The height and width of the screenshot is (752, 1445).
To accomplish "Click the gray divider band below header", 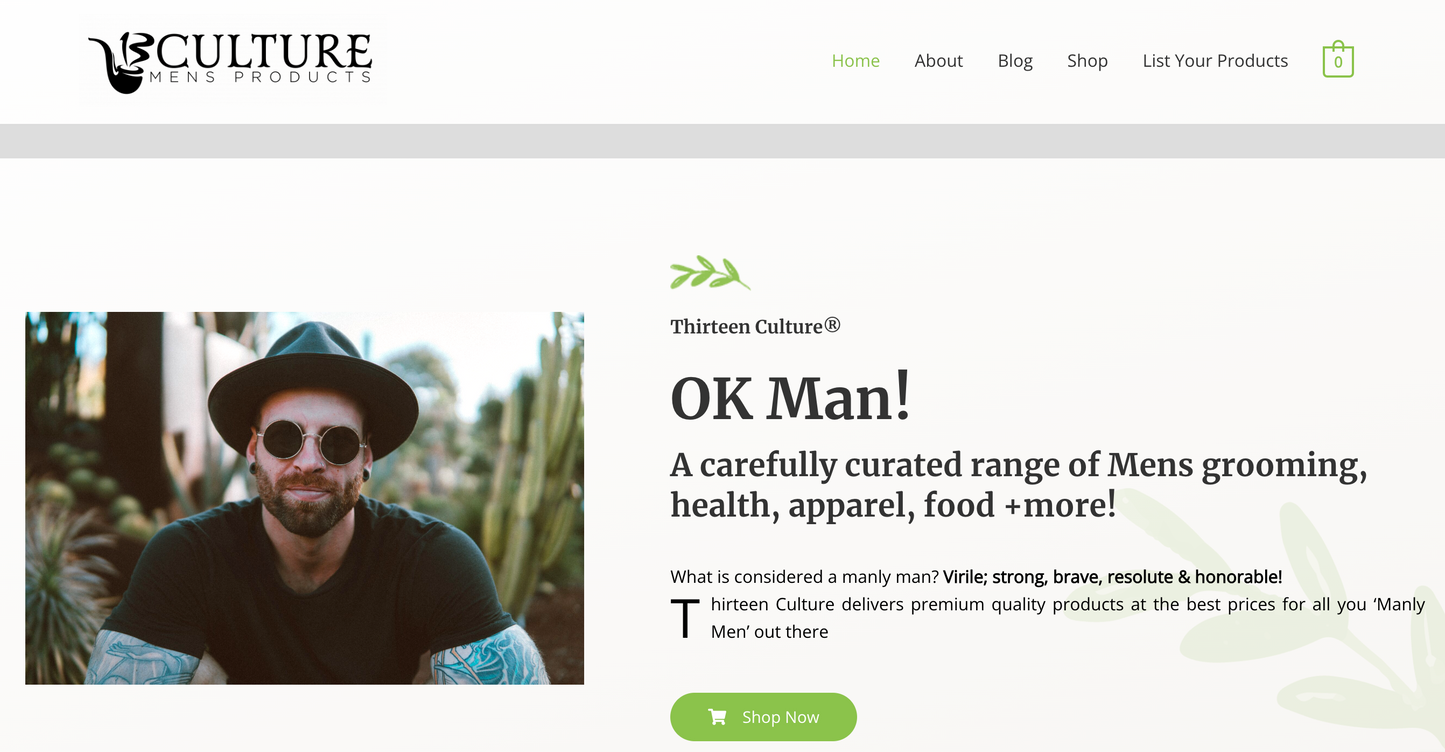I will coord(722,141).
